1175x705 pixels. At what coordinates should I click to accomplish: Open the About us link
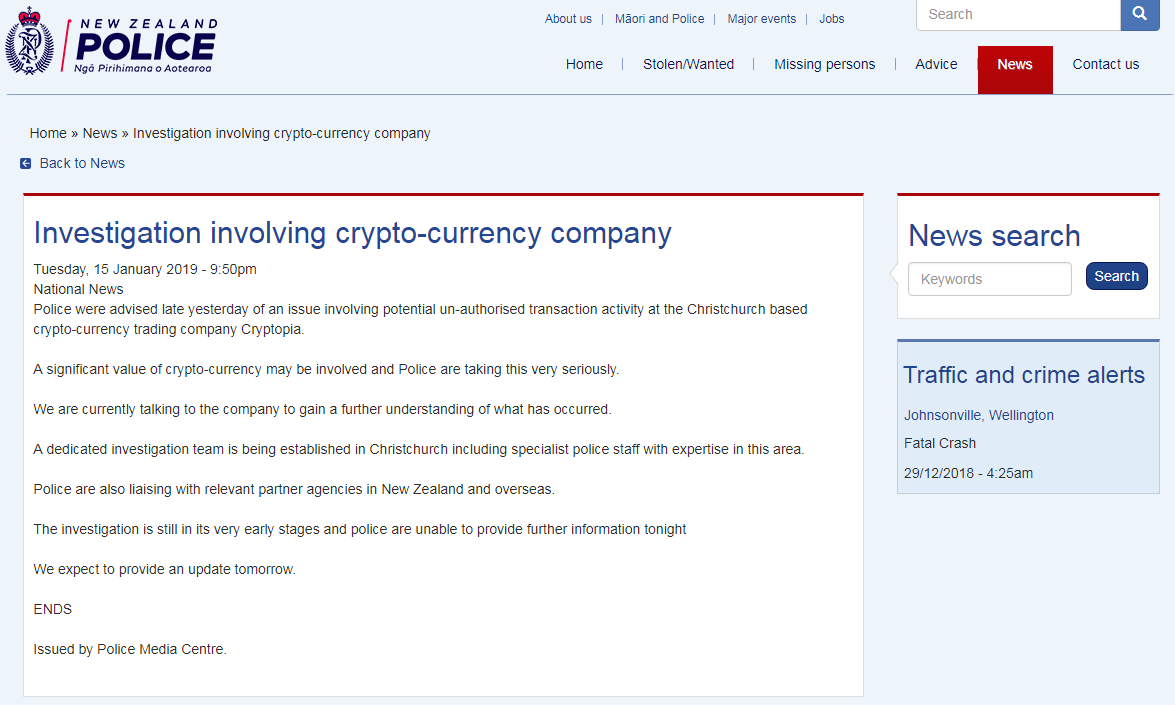[568, 19]
